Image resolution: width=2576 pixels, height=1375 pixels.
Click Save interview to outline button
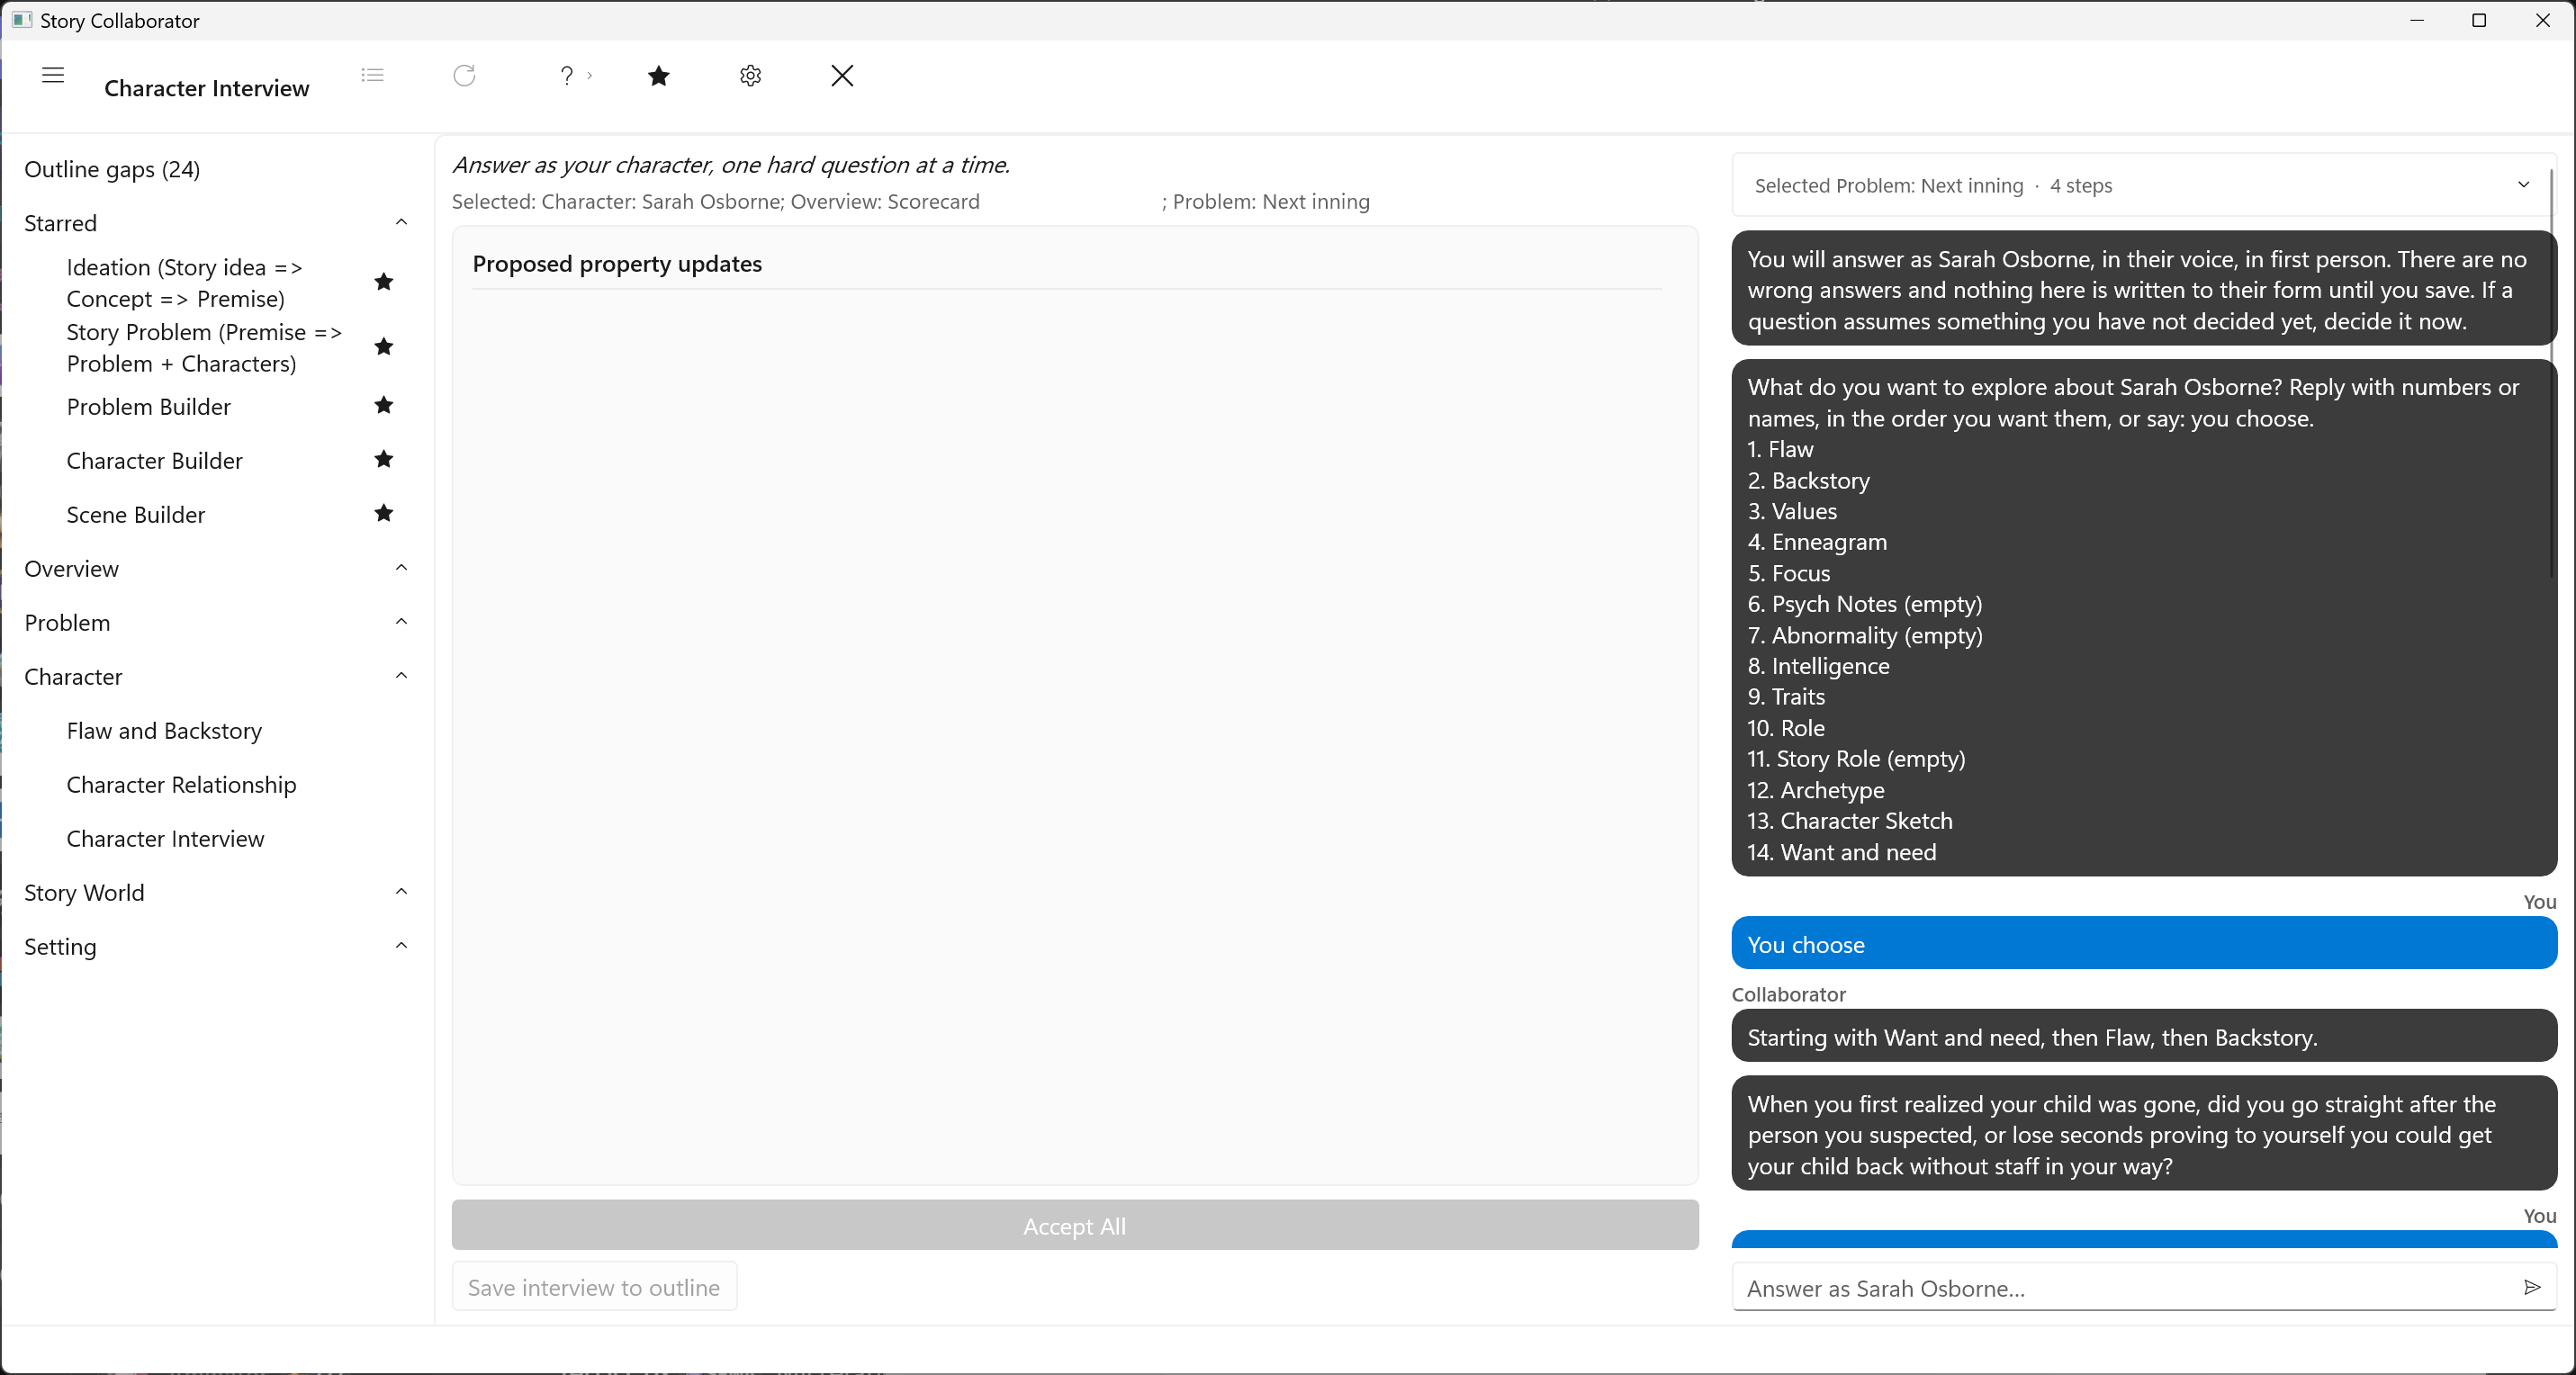(x=594, y=1287)
